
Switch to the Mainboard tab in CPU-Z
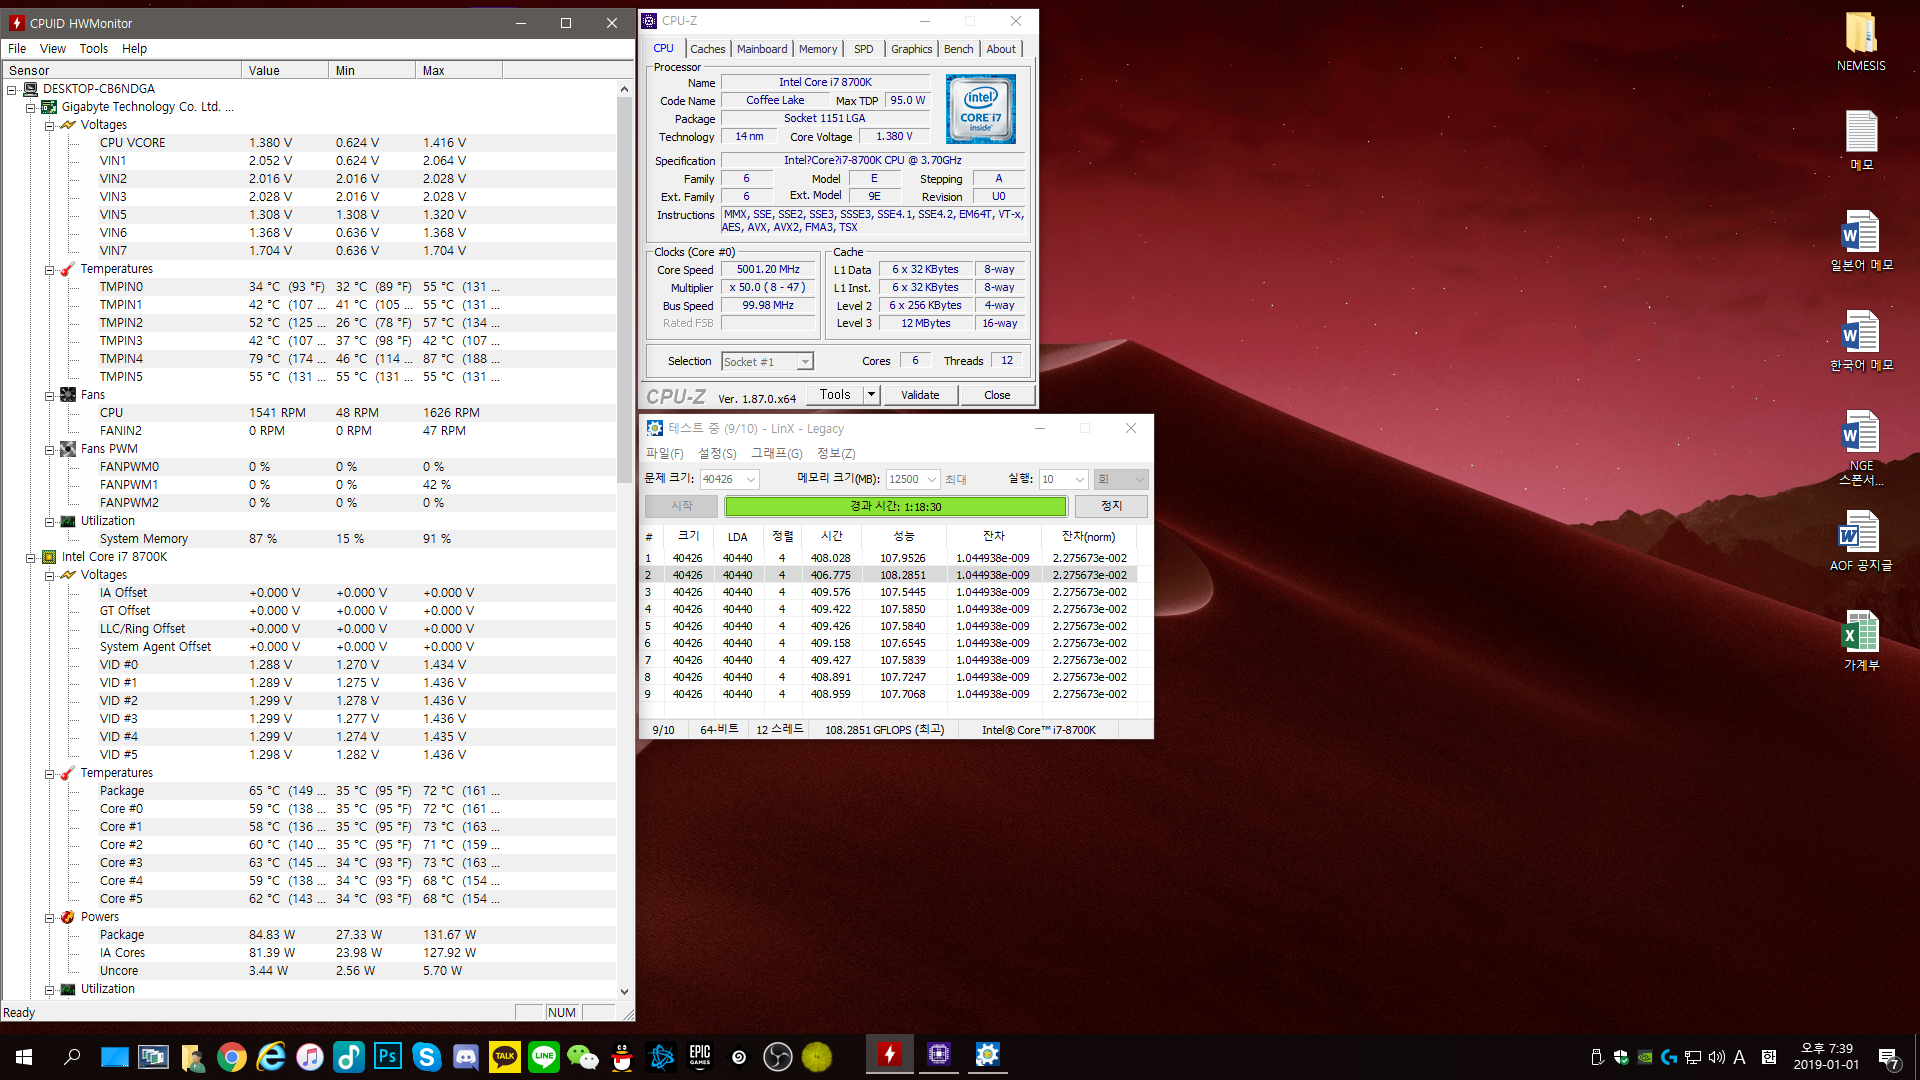tap(761, 49)
